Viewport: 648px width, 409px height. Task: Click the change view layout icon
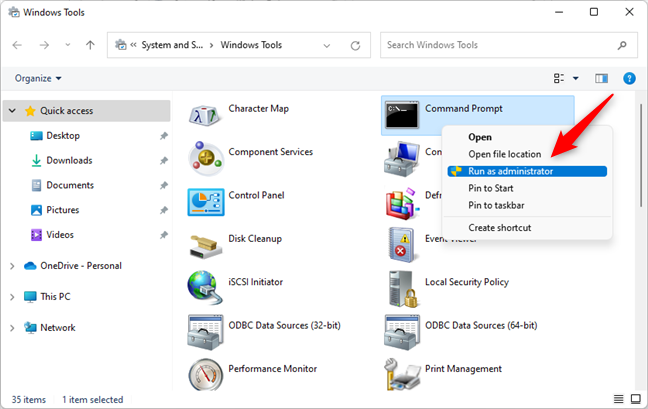pyautogui.click(x=559, y=78)
